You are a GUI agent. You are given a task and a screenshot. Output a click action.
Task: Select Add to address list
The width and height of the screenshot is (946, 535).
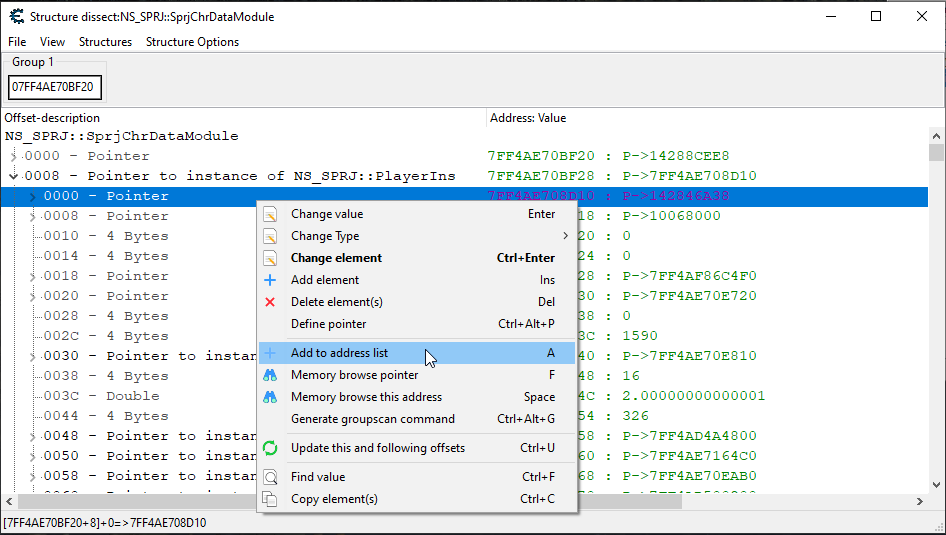339,353
